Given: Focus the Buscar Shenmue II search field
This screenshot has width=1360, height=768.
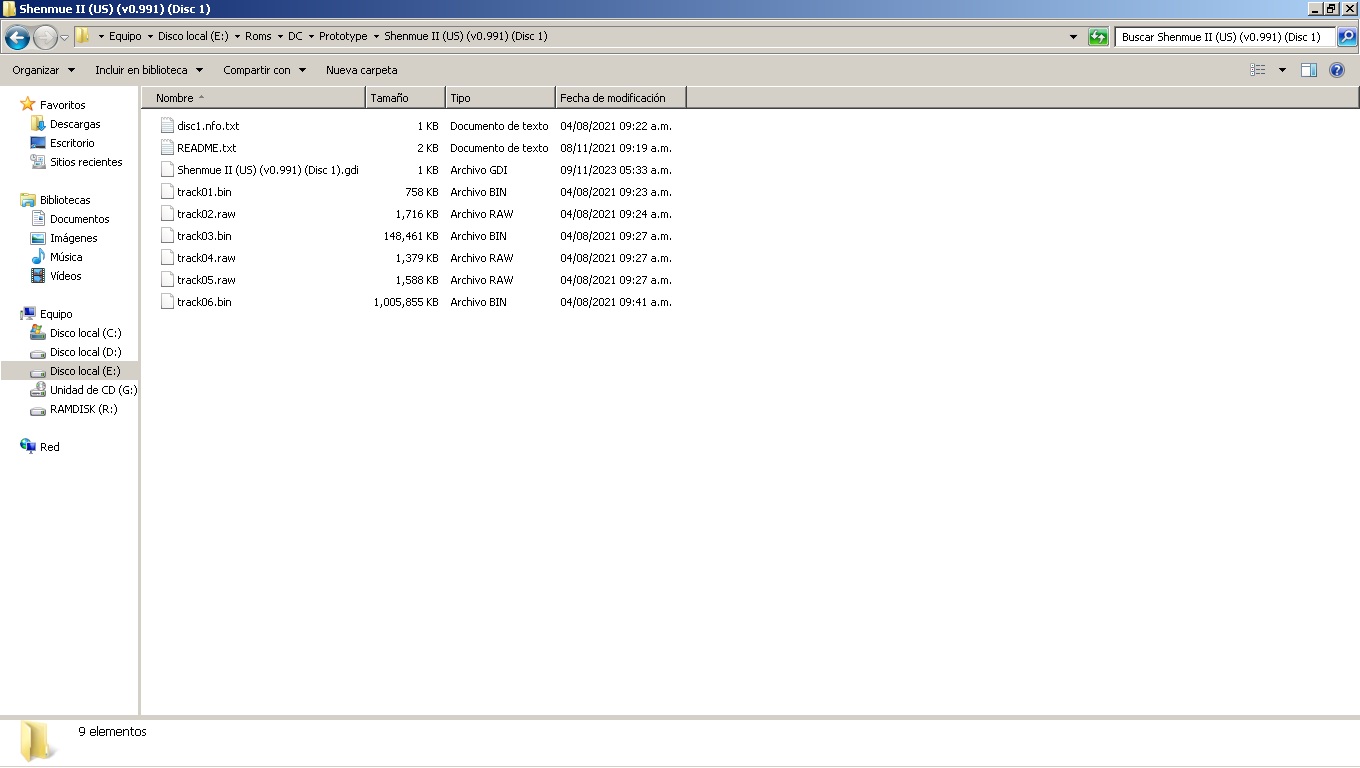Looking at the screenshot, I should (x=1225, y=37).
